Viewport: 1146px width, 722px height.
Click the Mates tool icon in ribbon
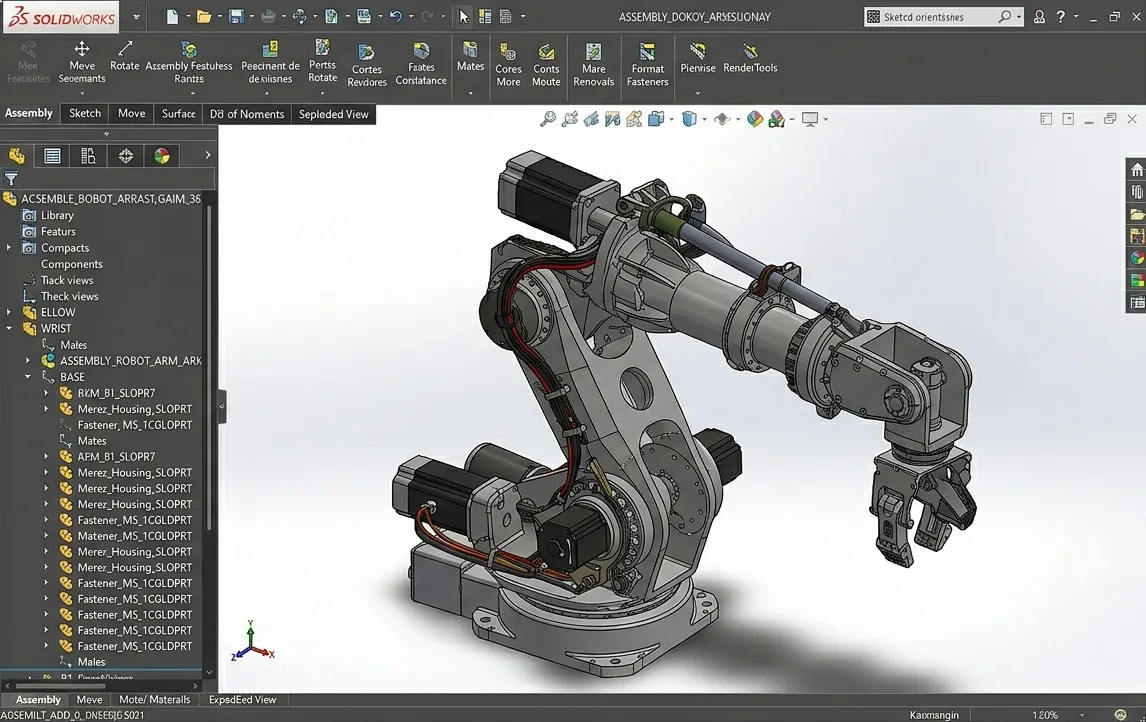click(x=470, y=50)
